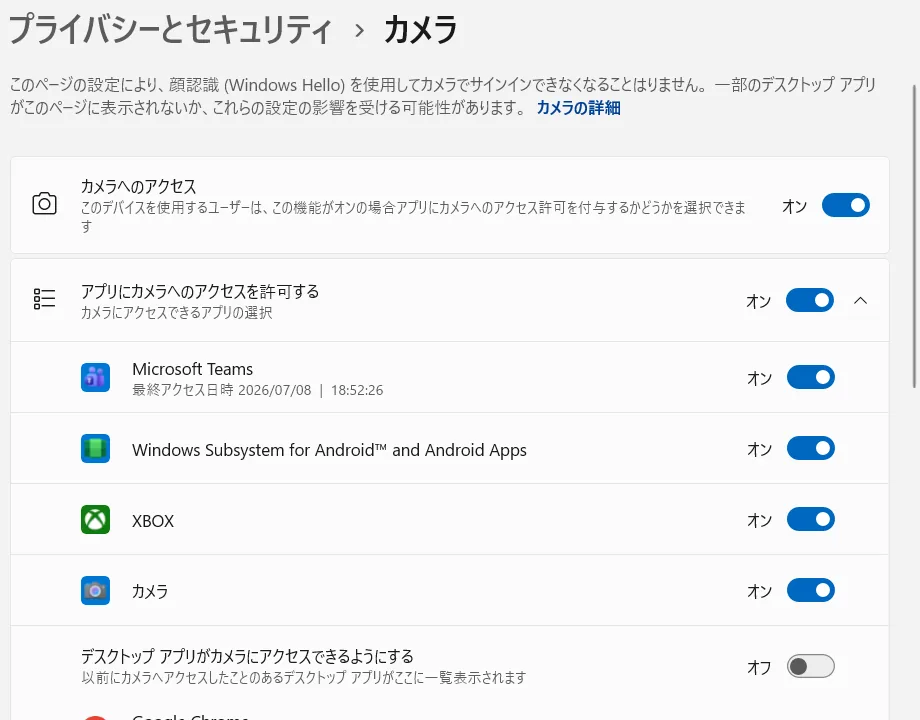The height and width of the screenshot is (720, 920).
Task: Click the vertical scrollbar thumb
Action: pos(914,236)
